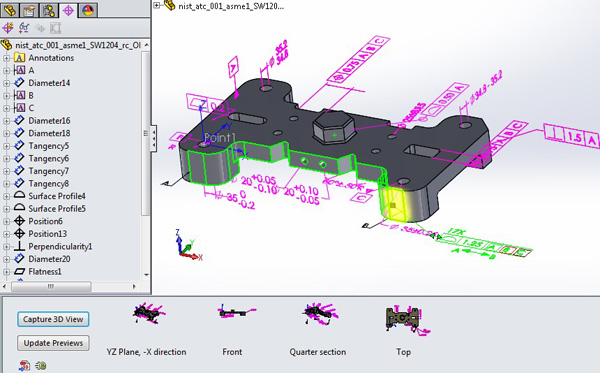Open the ConfigurationManager tab
Viewport: 600px width, 373px height.
[49, 10]
